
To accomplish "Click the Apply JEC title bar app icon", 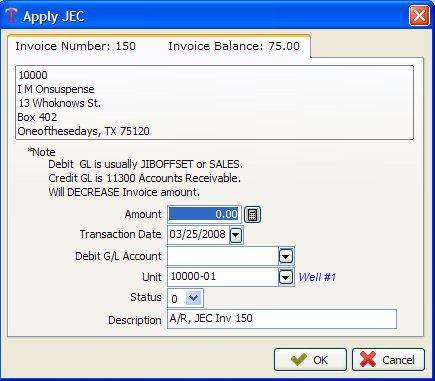I will pos(11,15).
